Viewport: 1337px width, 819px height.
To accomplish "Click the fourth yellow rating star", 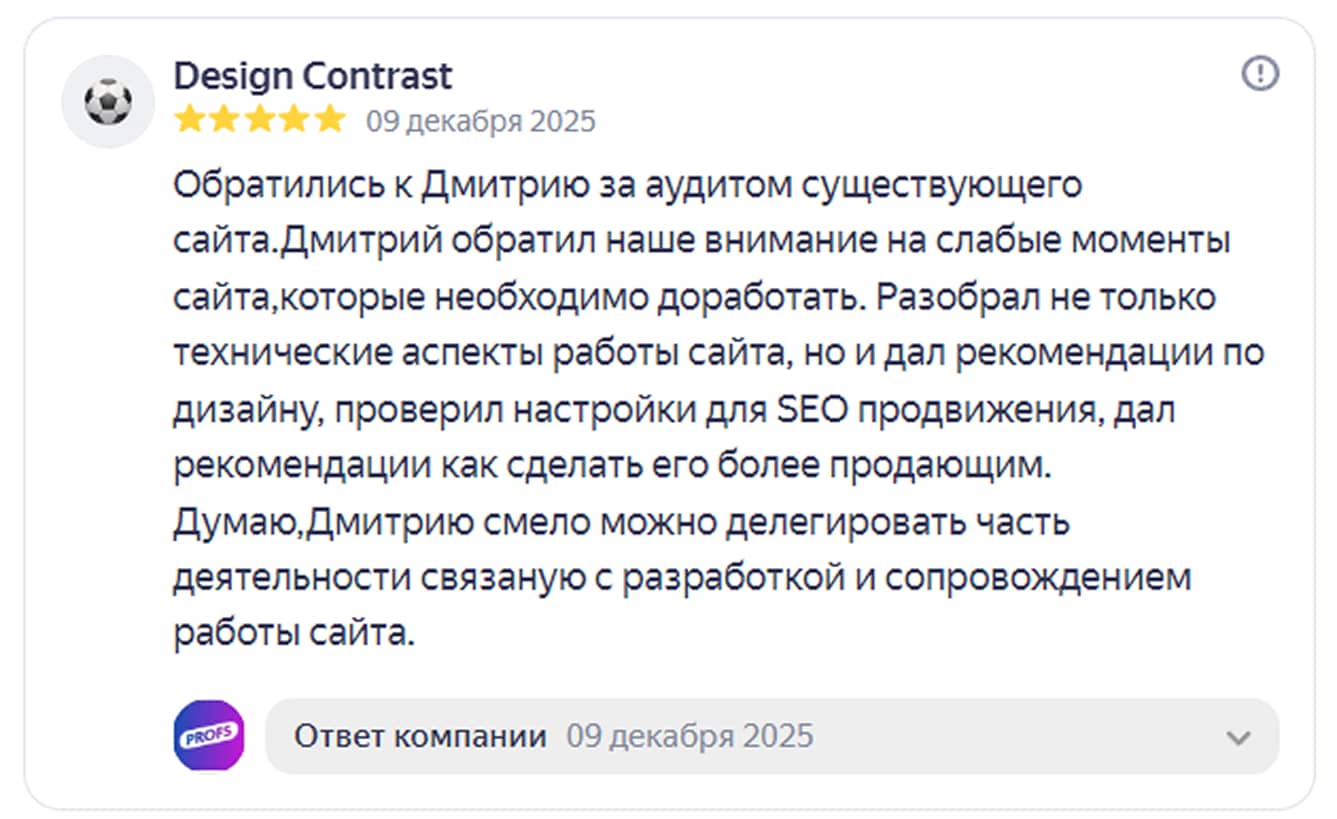I will coord(293,121).
